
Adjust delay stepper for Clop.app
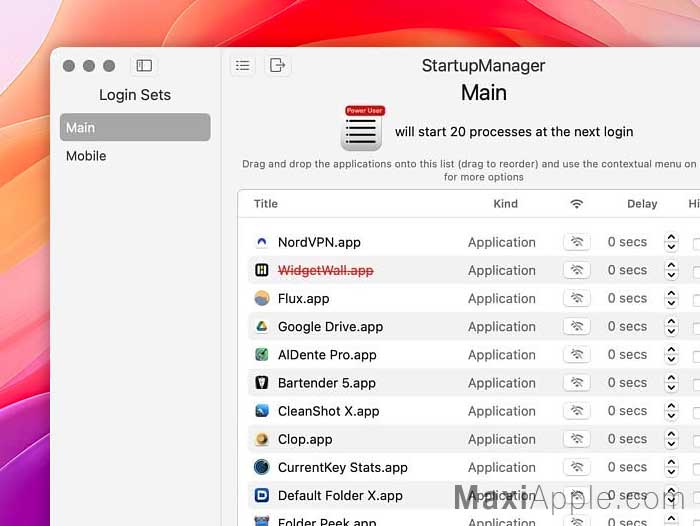click(671, 439)
